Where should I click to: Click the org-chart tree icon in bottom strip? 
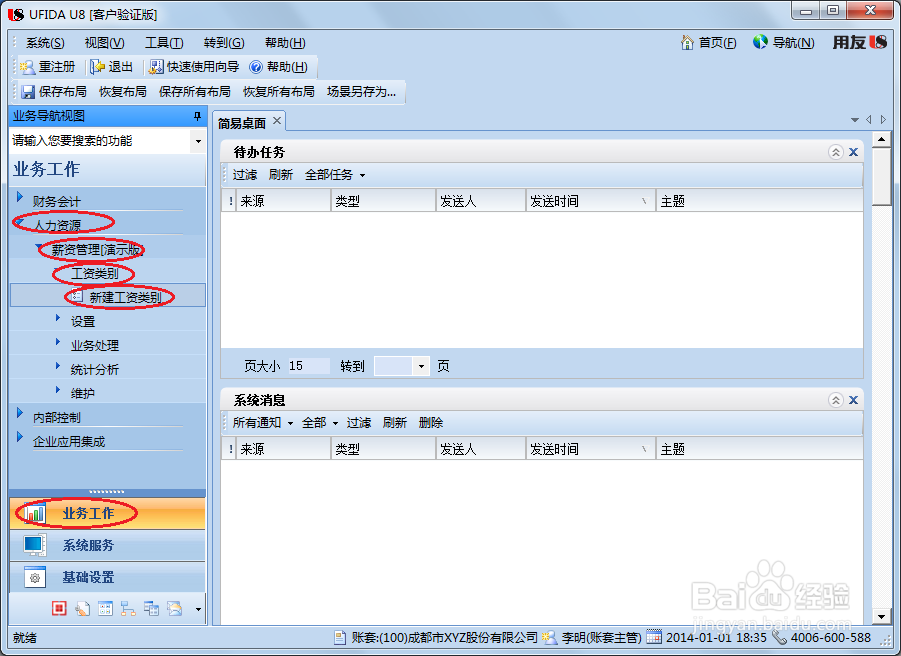click(x=128, y=608)
